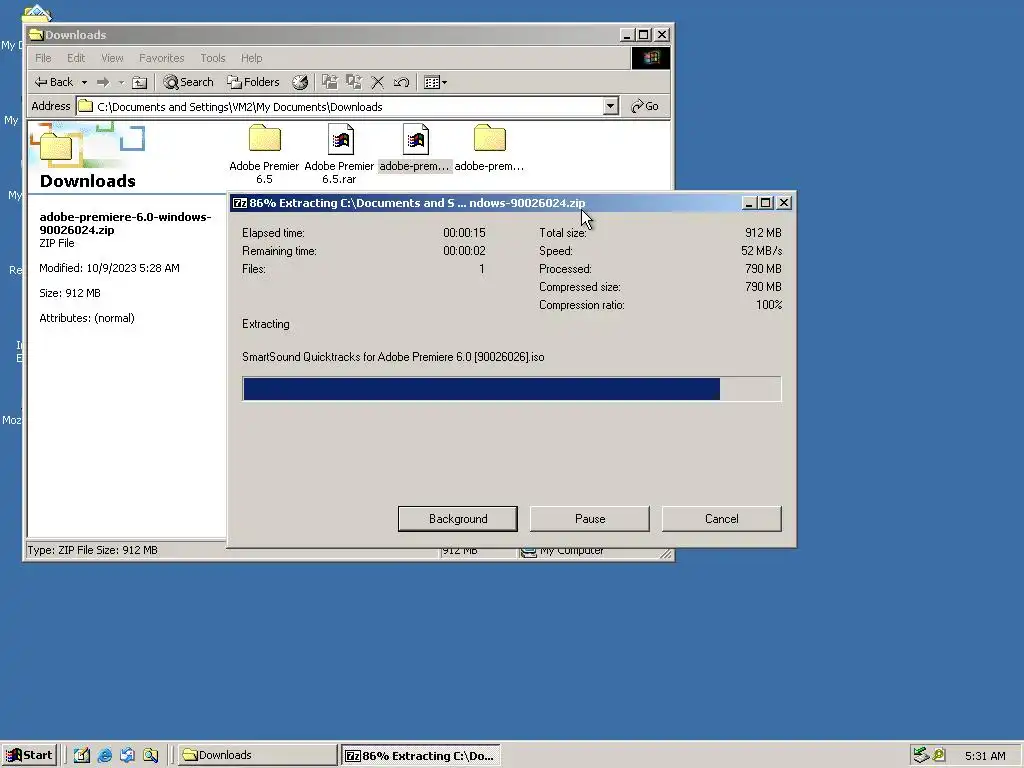Click the status bar 'Type: ZIP File' text
The image size is (1024, 768).
click(x=92, y=550)
